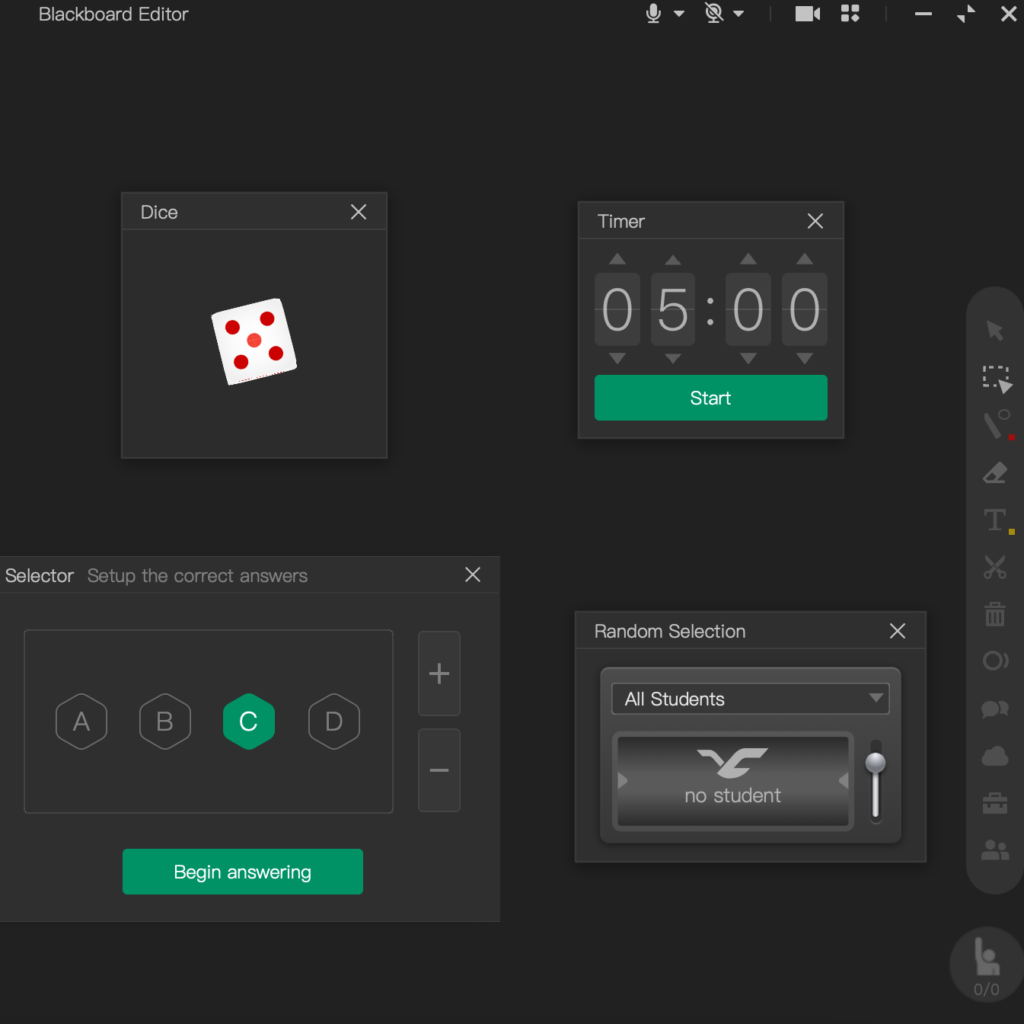1024x1024 pixels.
Task: Open the cloud storage icon
Action: (x=995, y=757)
